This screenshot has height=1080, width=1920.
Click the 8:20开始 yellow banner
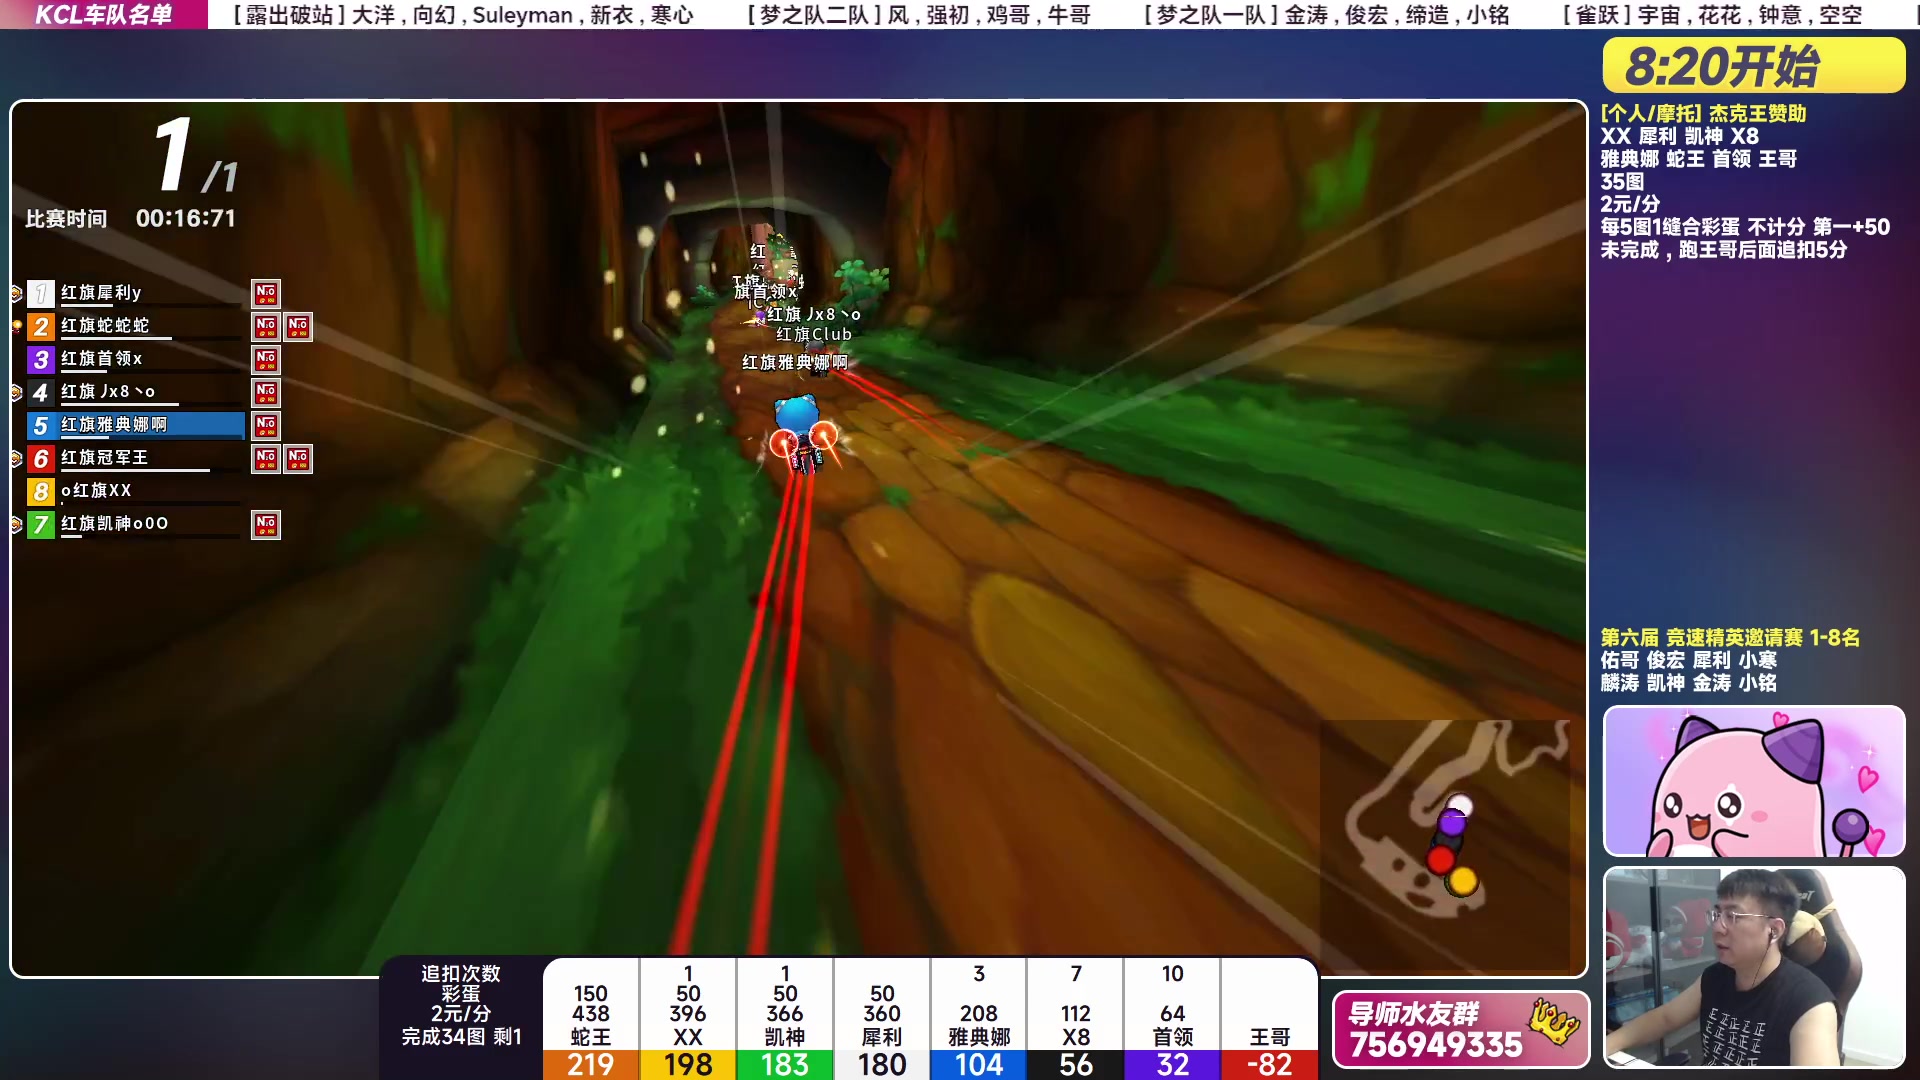1754,66
